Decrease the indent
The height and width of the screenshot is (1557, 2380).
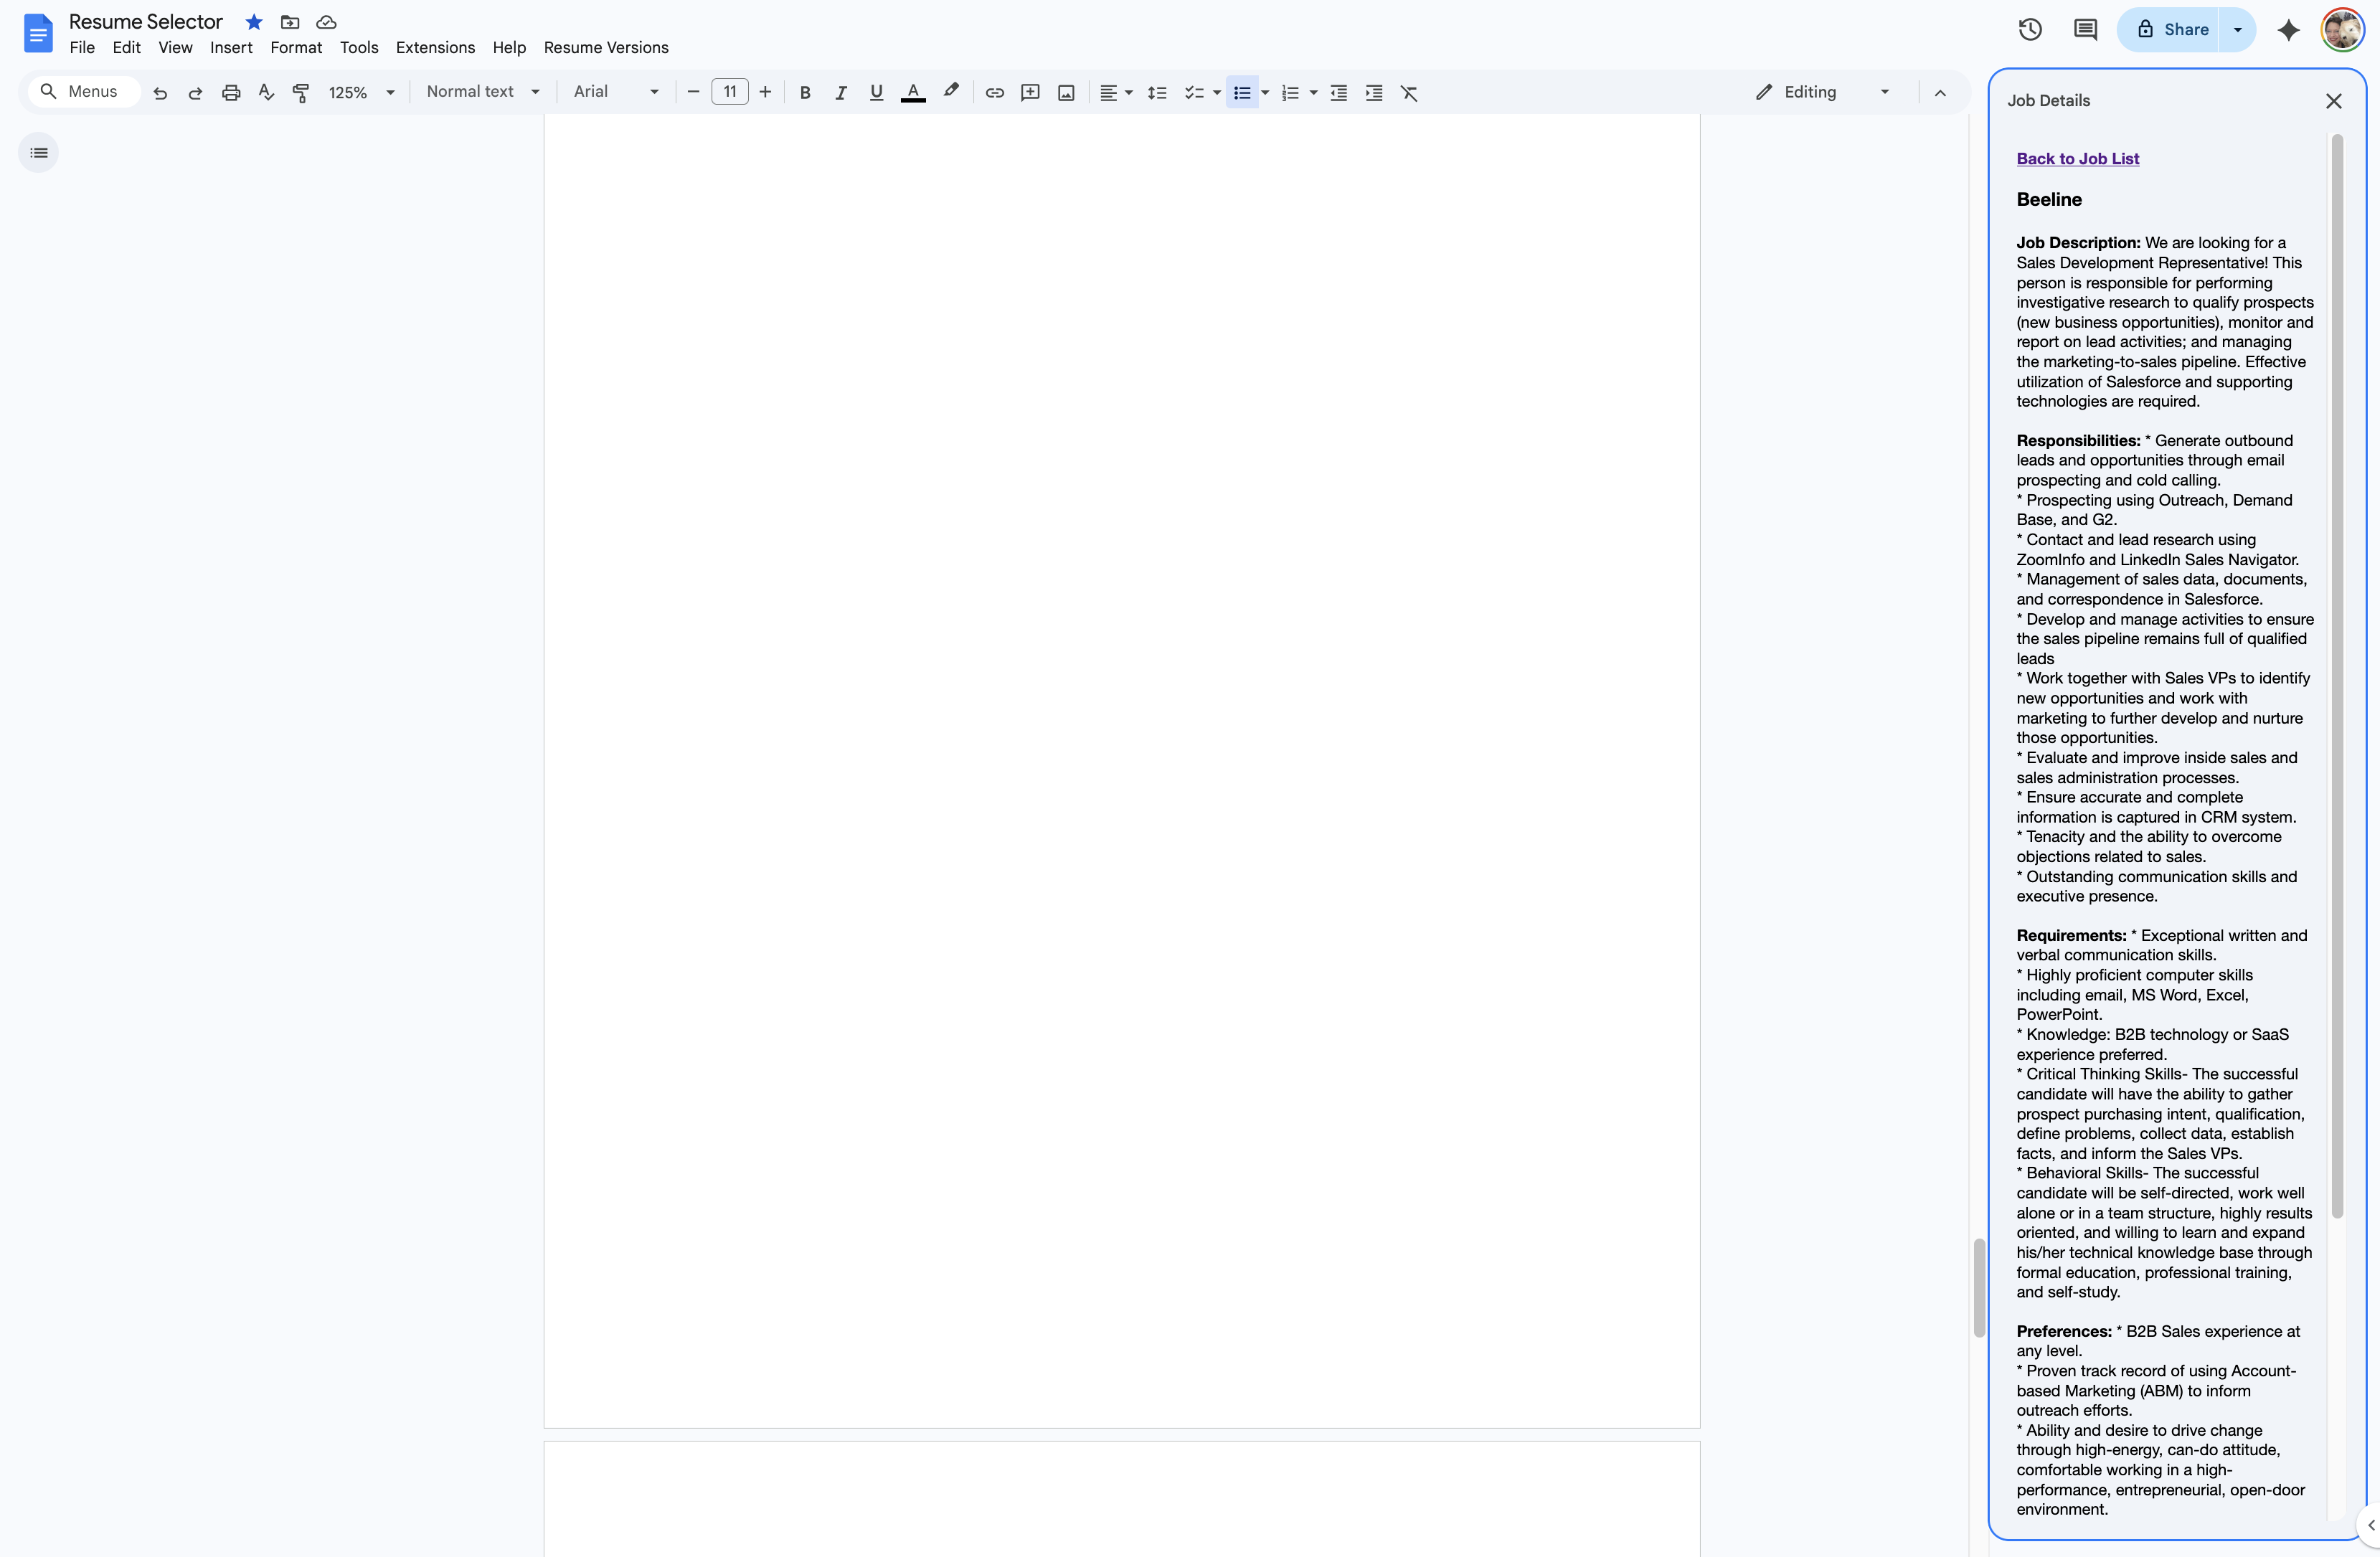pos(1339,93)
